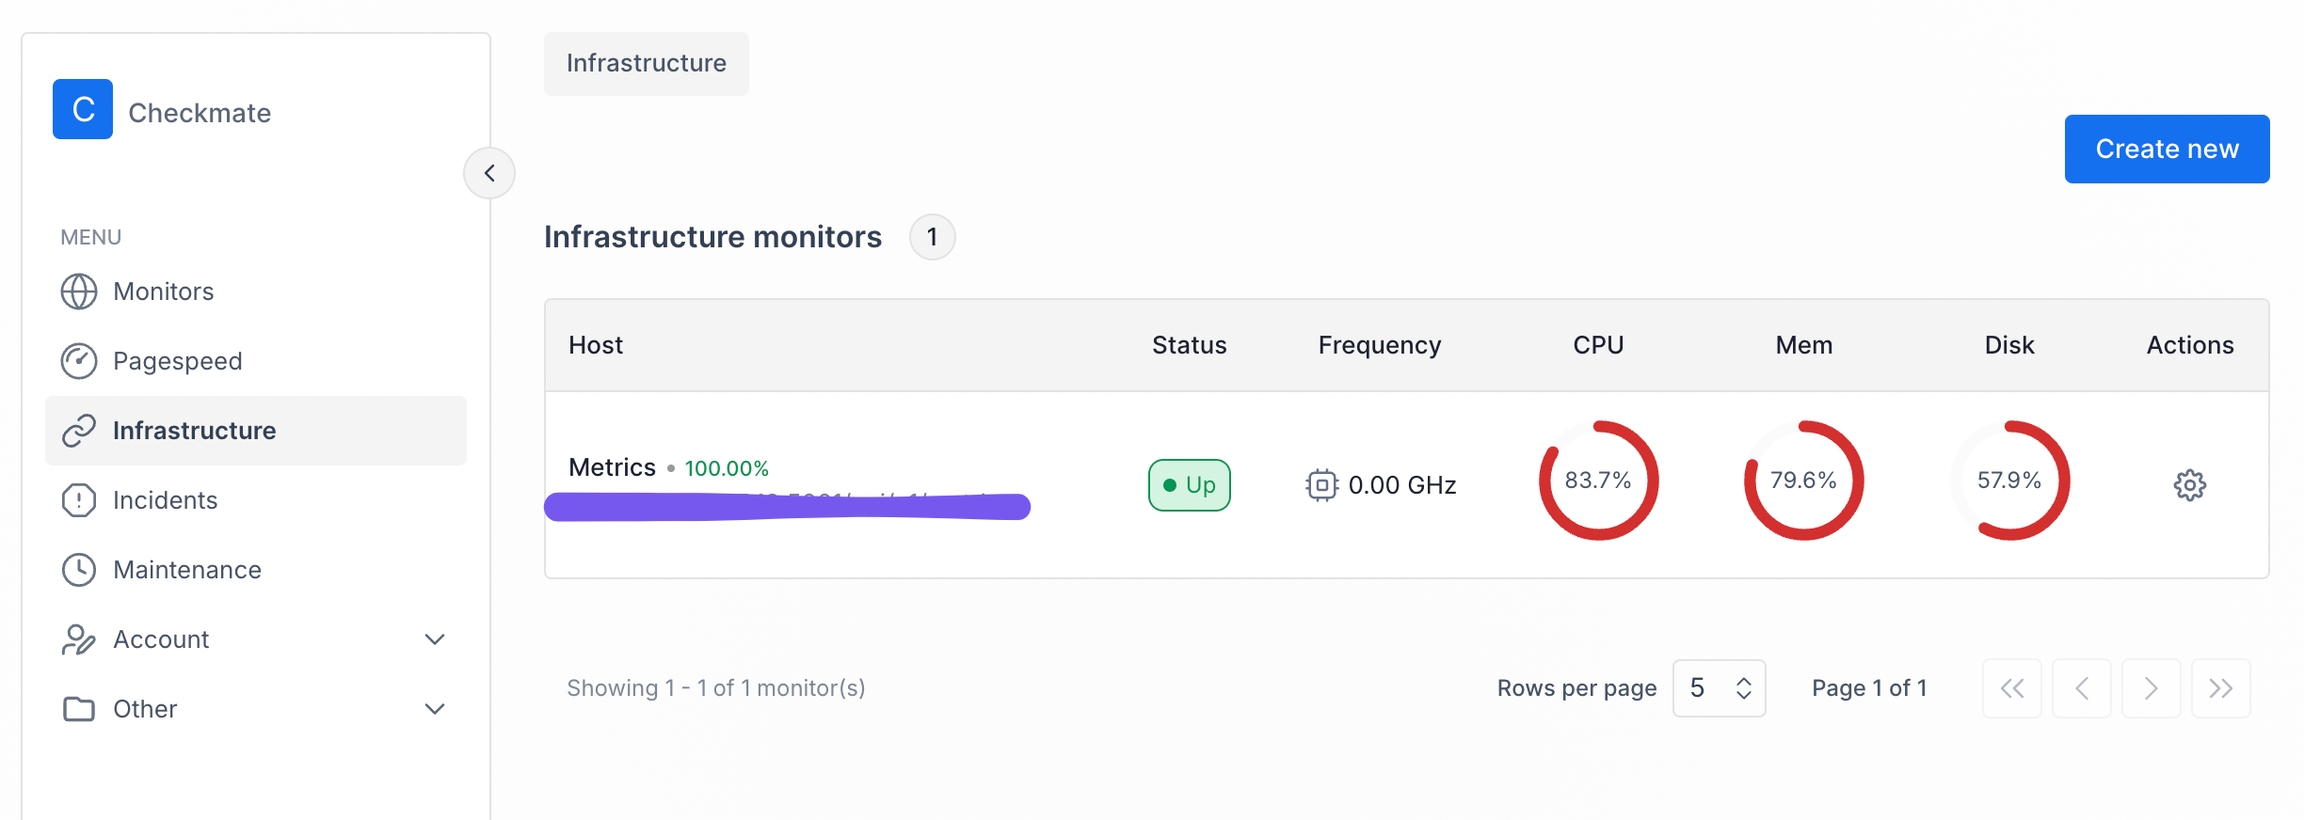Click the Incidents alert icon
This screenshot has height=820, width=2304.
(x=79, y=500)
